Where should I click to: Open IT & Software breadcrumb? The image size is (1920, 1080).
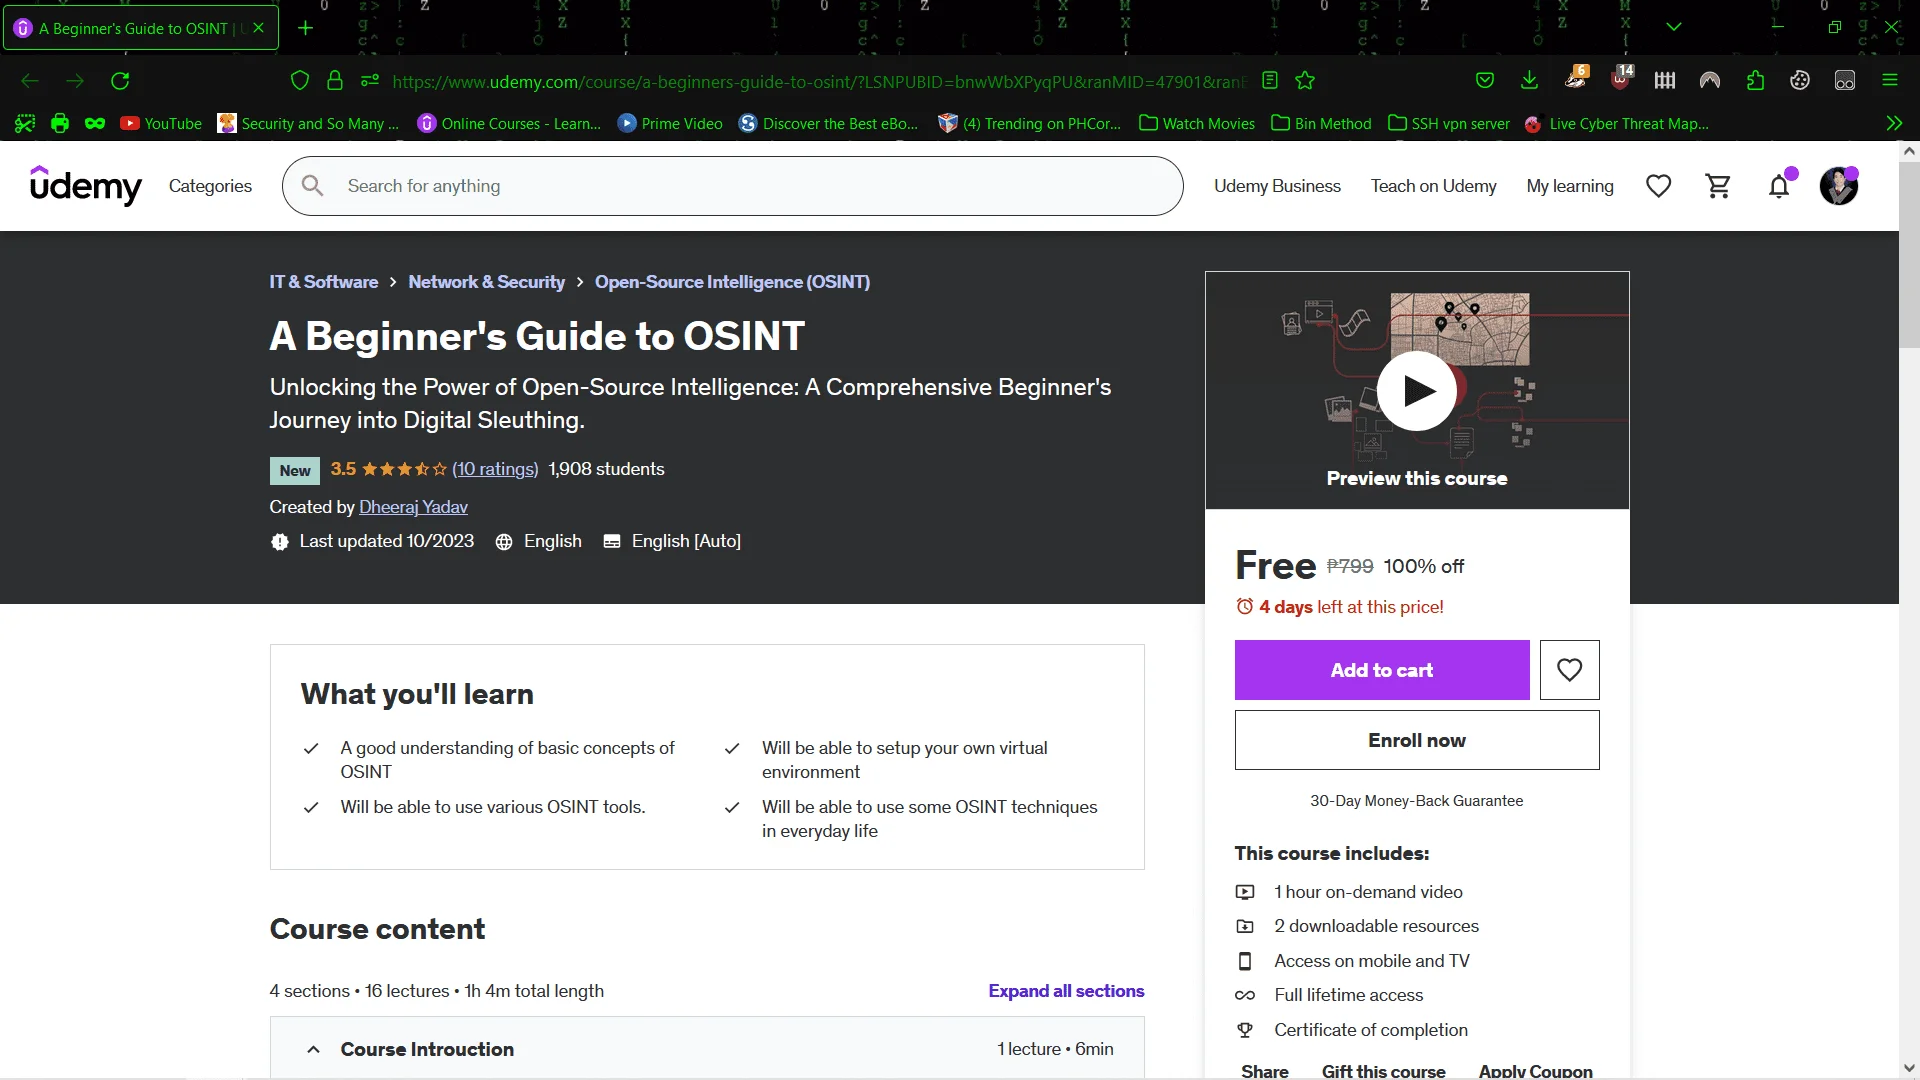(323, 282)
